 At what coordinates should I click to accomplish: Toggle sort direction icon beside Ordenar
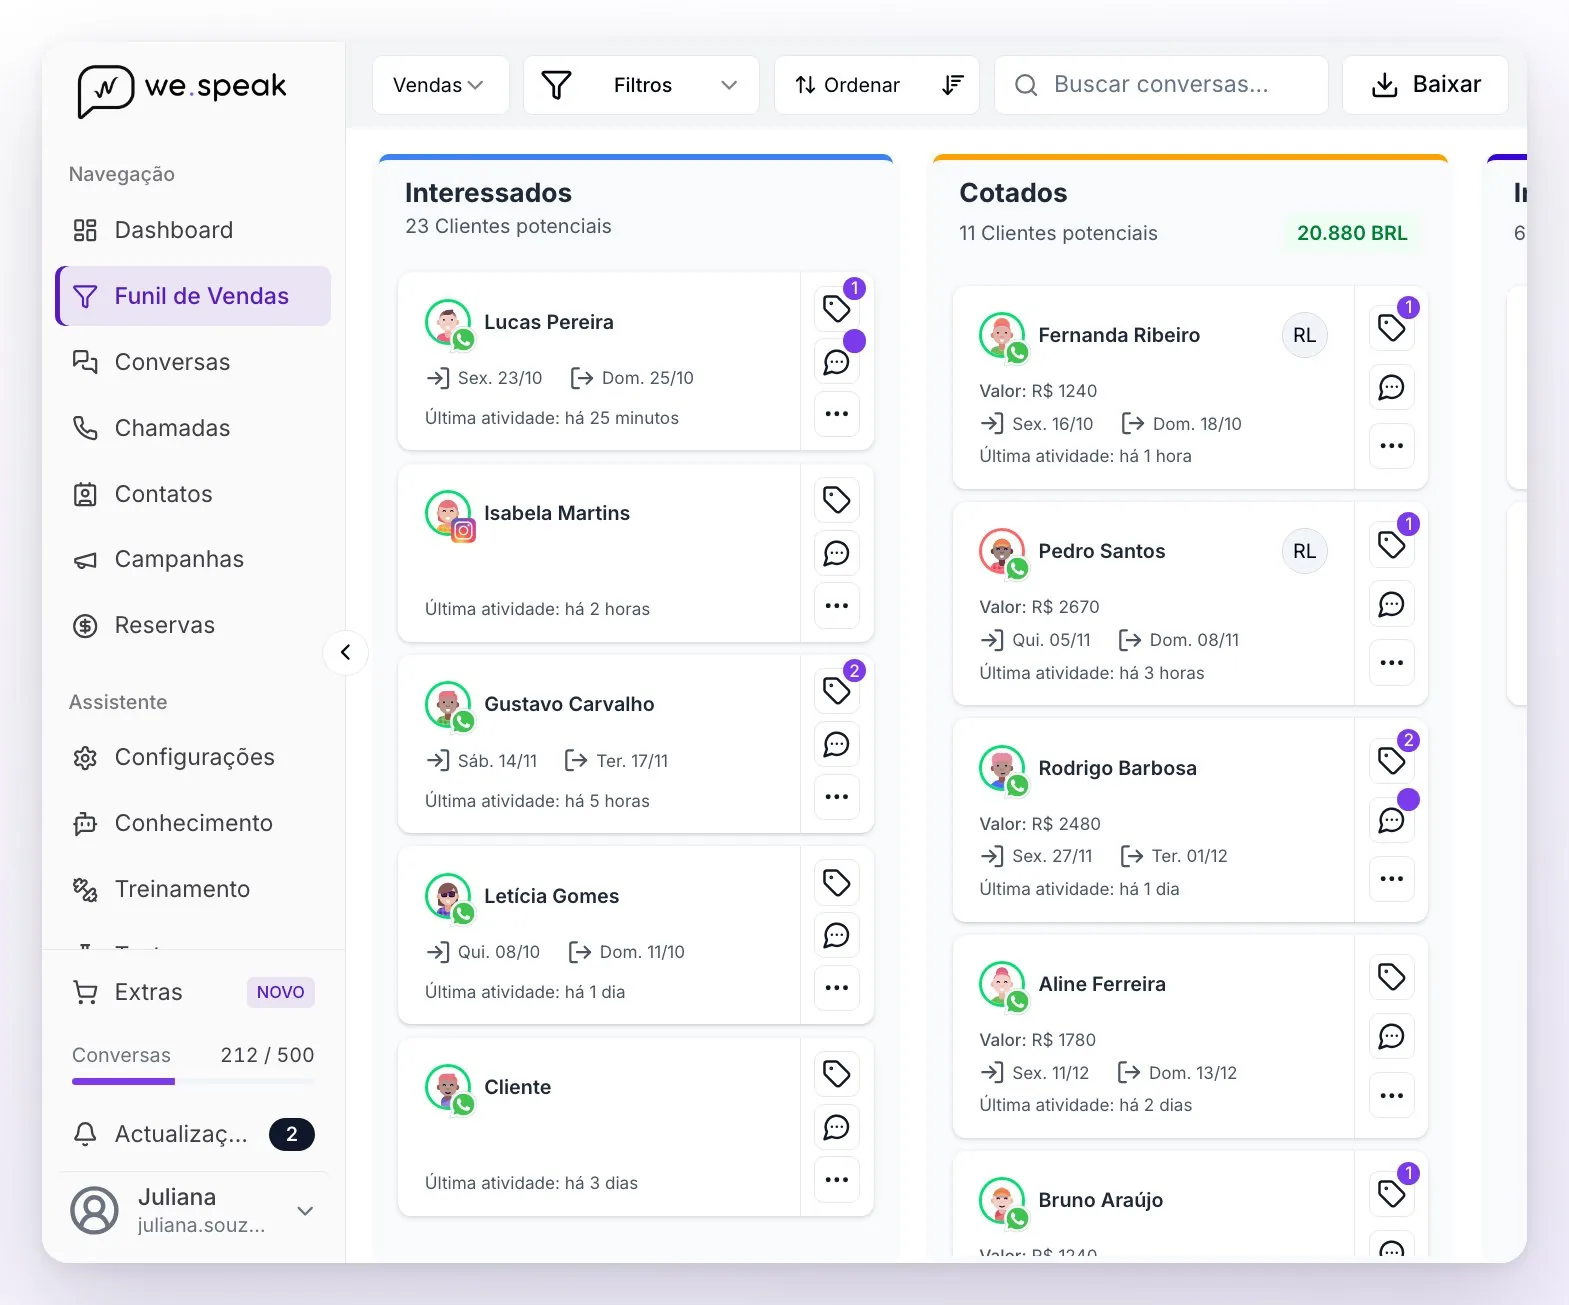pos(953,85)
